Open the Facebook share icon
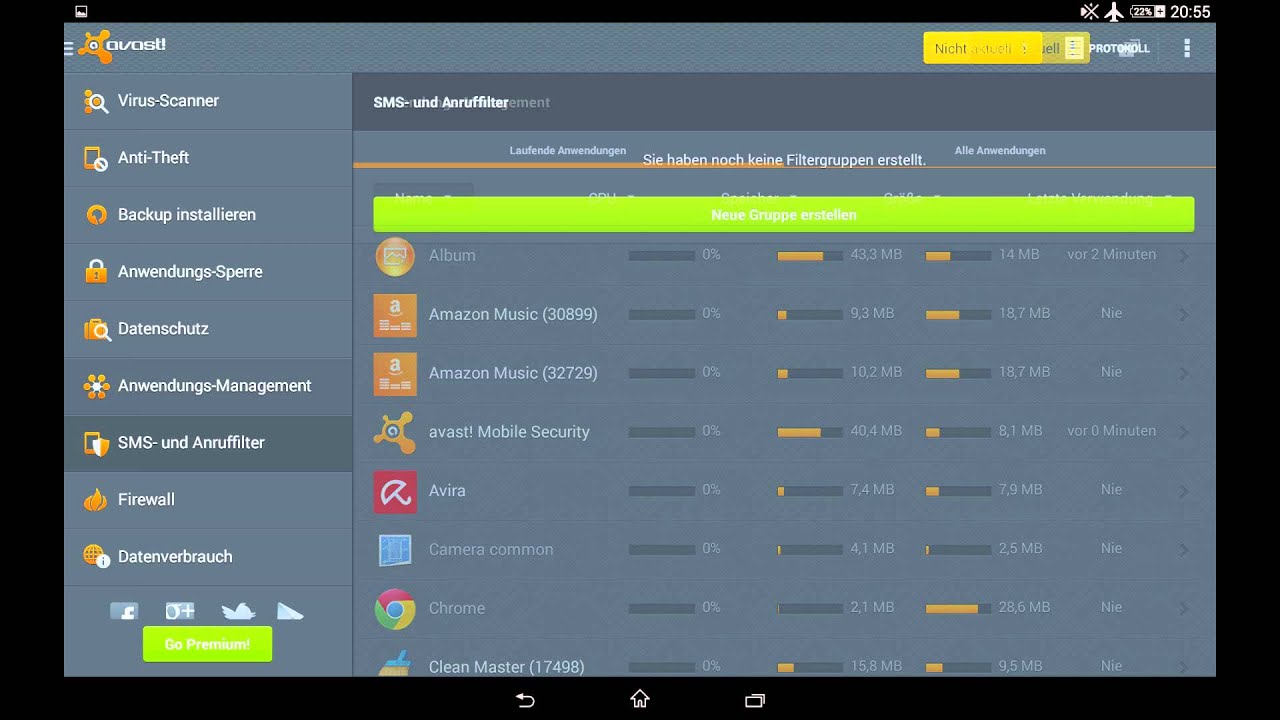The image size is (1280, 720). tap(124, 611)
